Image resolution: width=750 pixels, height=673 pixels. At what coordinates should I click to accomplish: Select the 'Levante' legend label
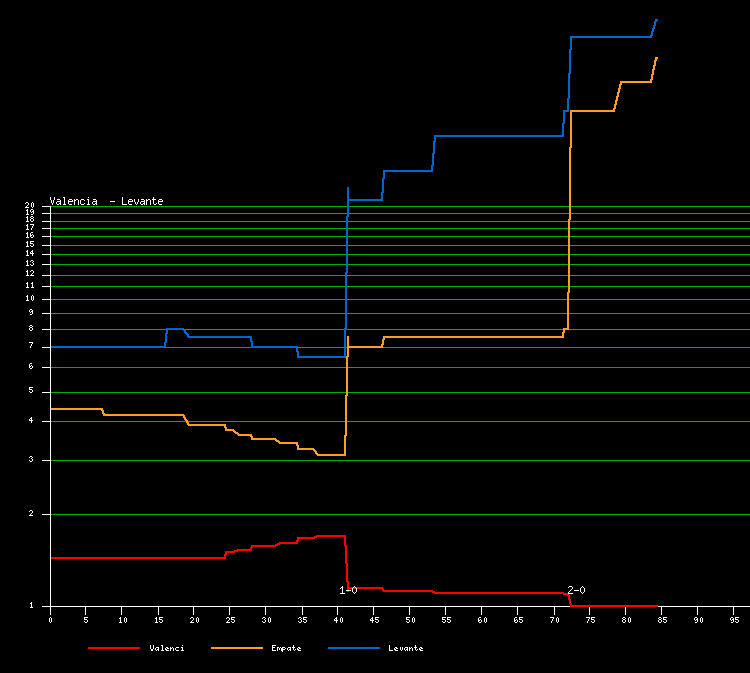click(406, 648)
